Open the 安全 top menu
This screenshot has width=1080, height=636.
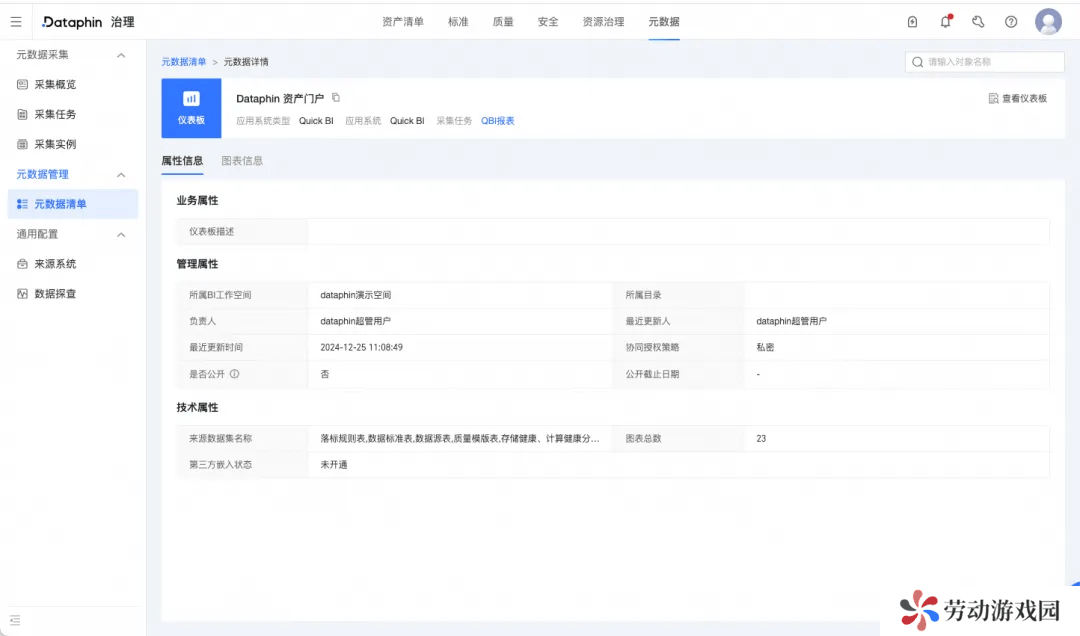click(x=548, y=22)
